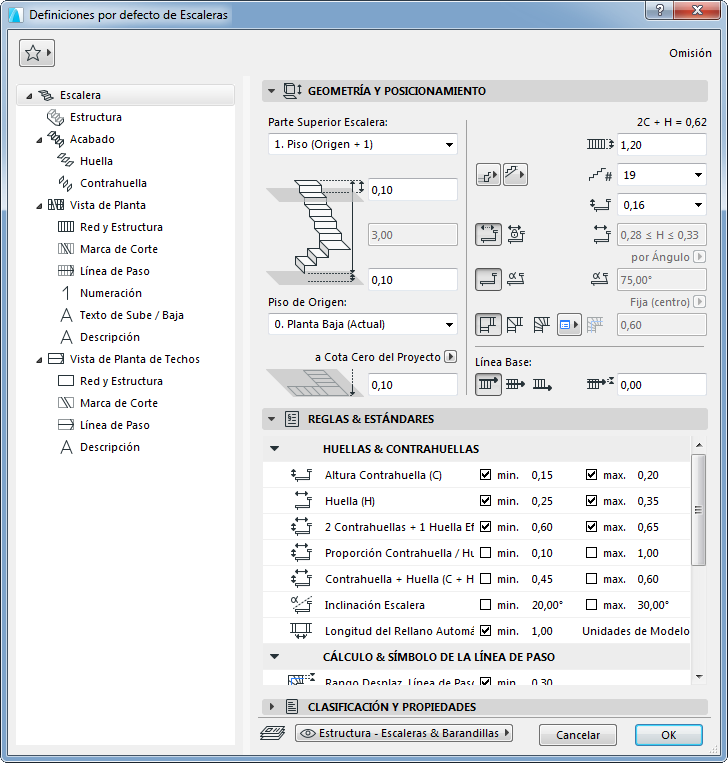This screenshot has height=763, width=728.
Task: Click Cancelar button
Action: (578, 735)
